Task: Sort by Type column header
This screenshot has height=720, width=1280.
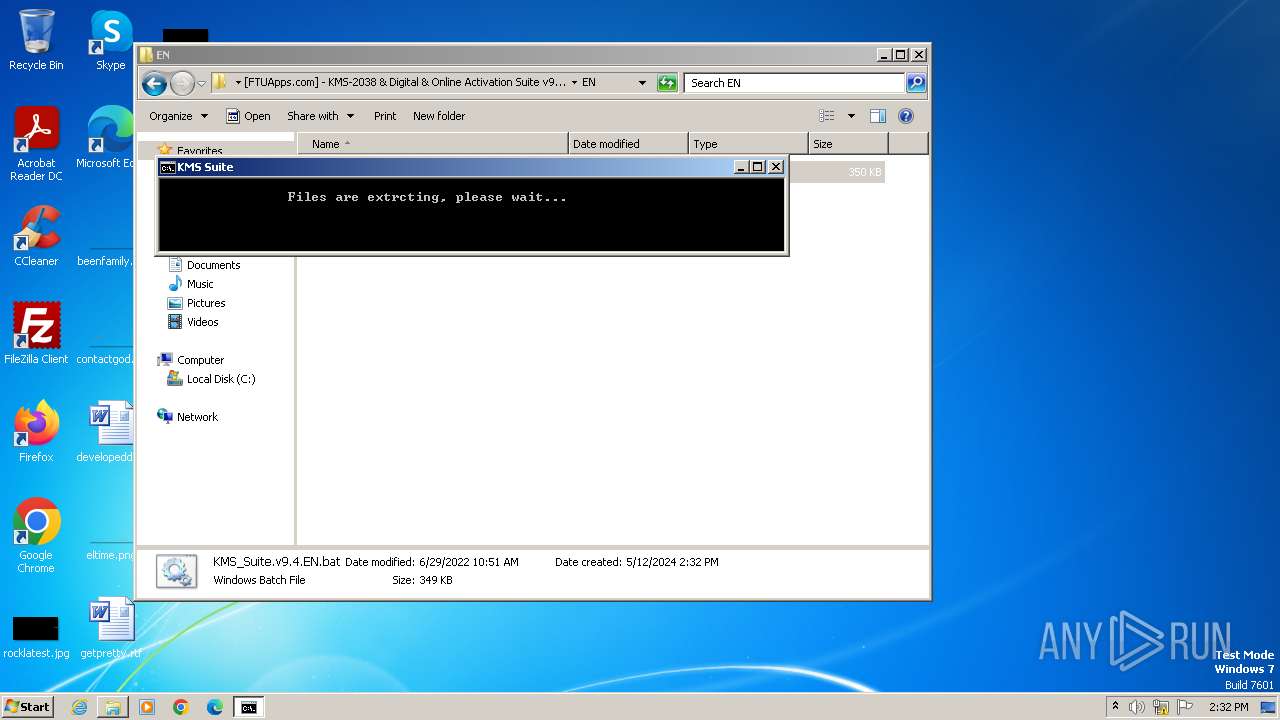Action: coord(748,144)
